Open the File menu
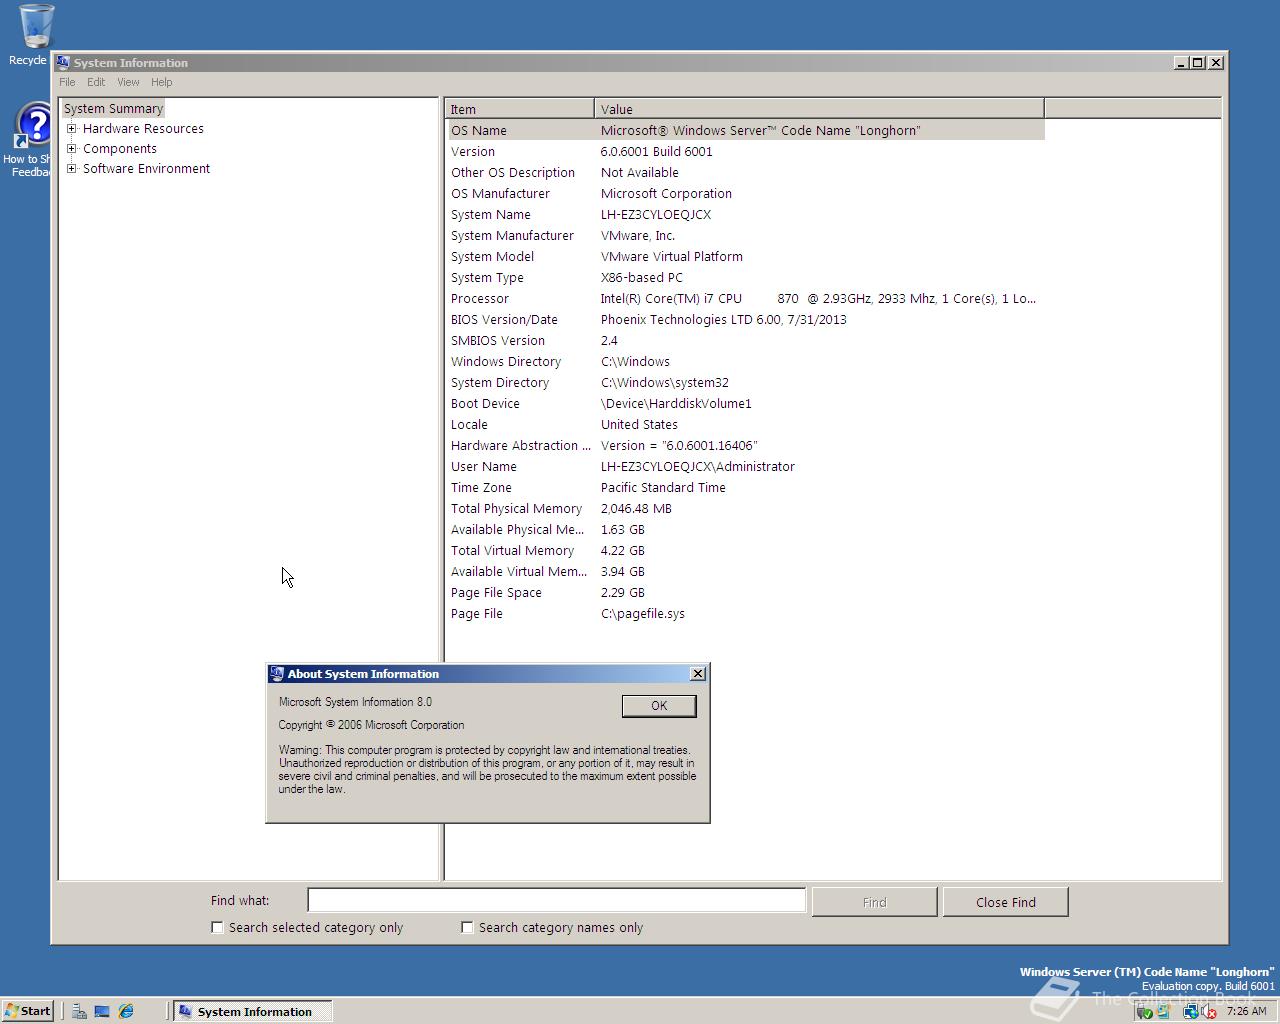This screenshot has width=1280, height=1024. 67,82
